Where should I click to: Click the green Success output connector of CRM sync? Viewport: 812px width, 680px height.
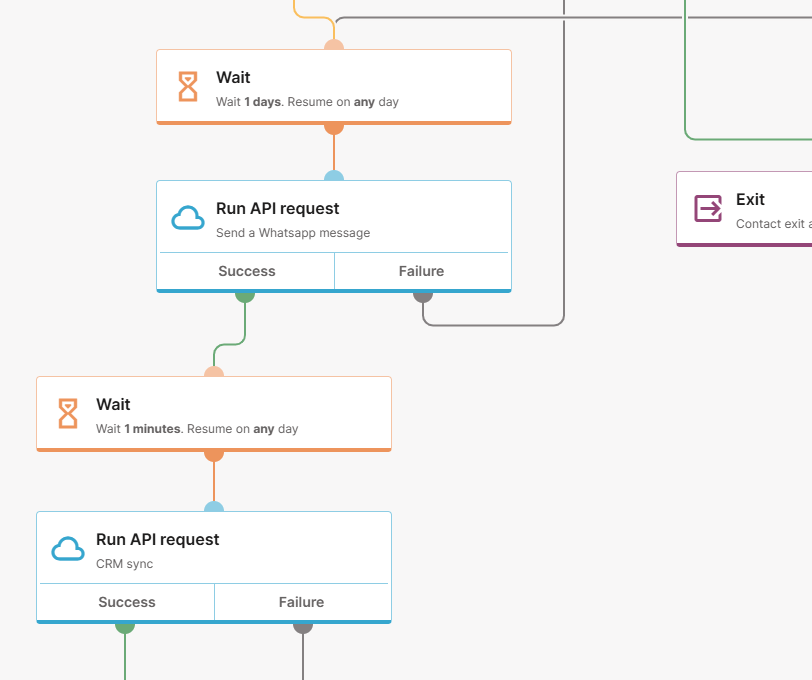point(125,626)
